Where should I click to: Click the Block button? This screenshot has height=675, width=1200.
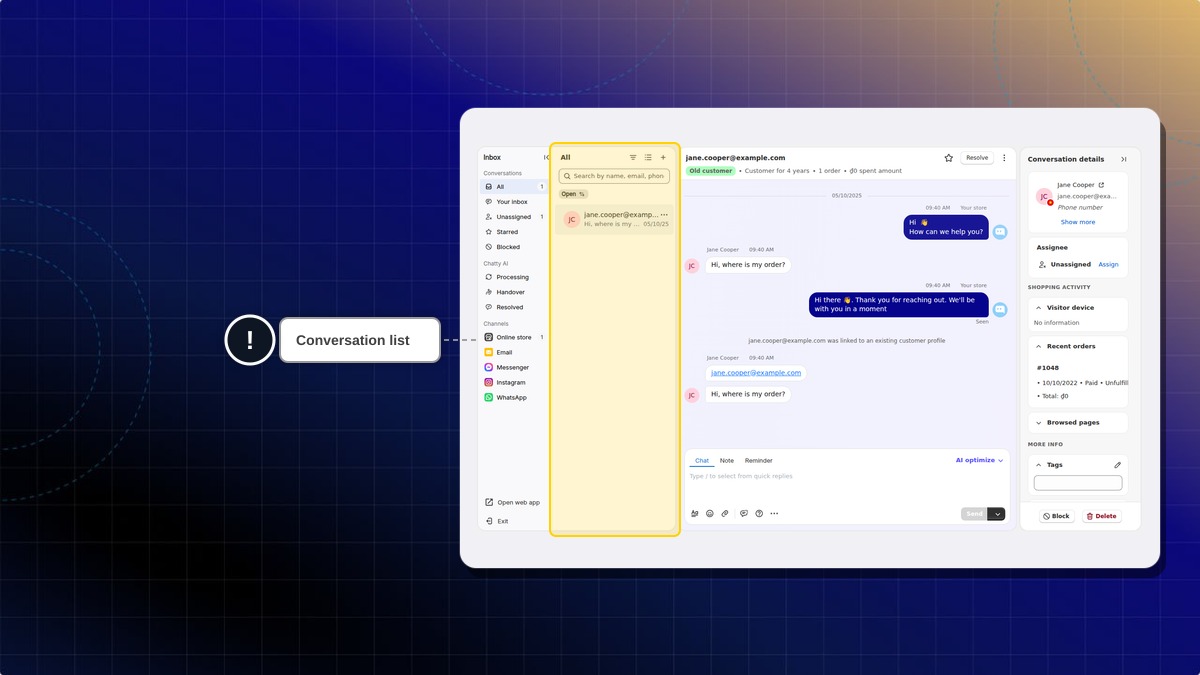pyautogui.click(x=1056, y=516)
